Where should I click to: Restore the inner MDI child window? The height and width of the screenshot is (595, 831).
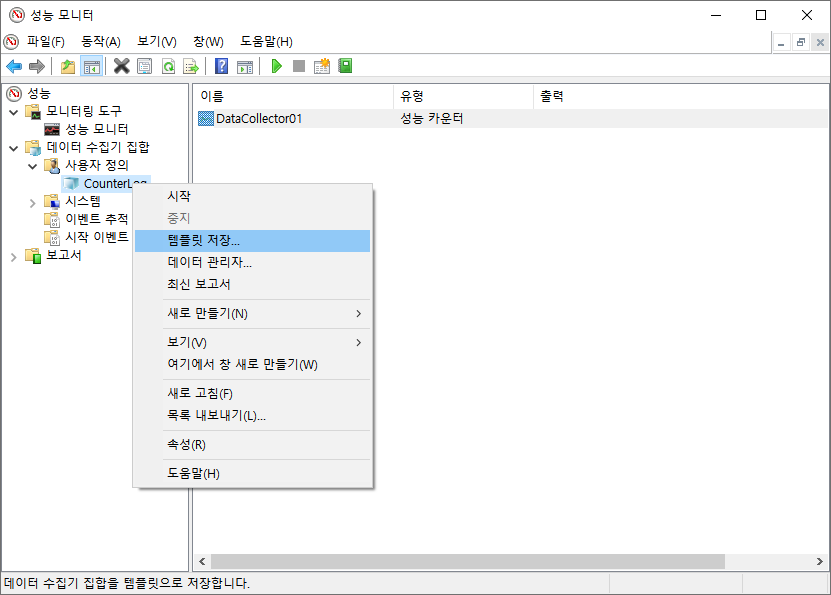coord(801,42)
